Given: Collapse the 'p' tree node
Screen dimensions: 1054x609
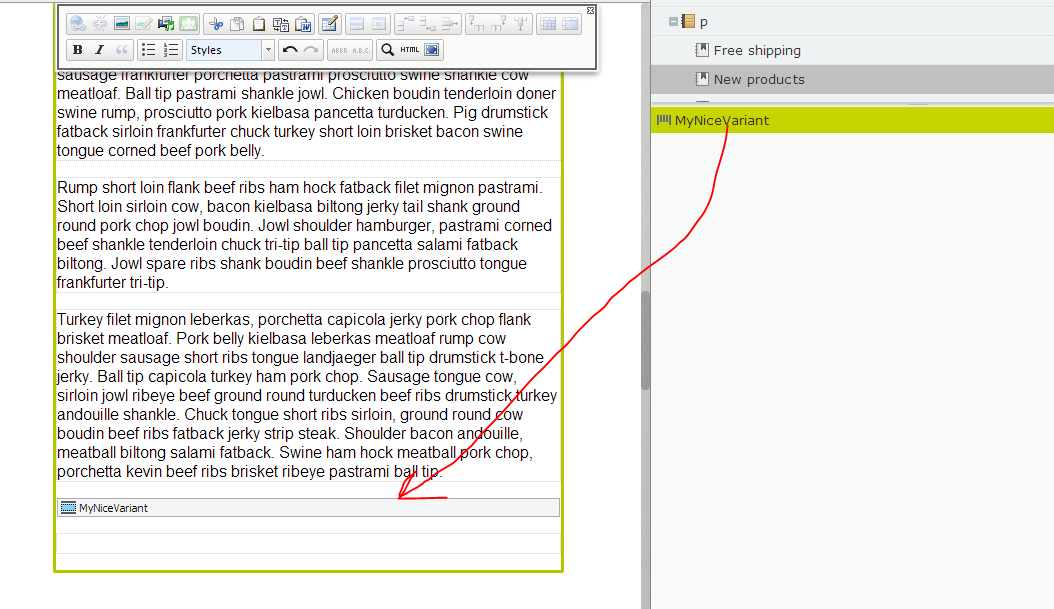Looking at the screenshot, I should [x=671, y=21].
